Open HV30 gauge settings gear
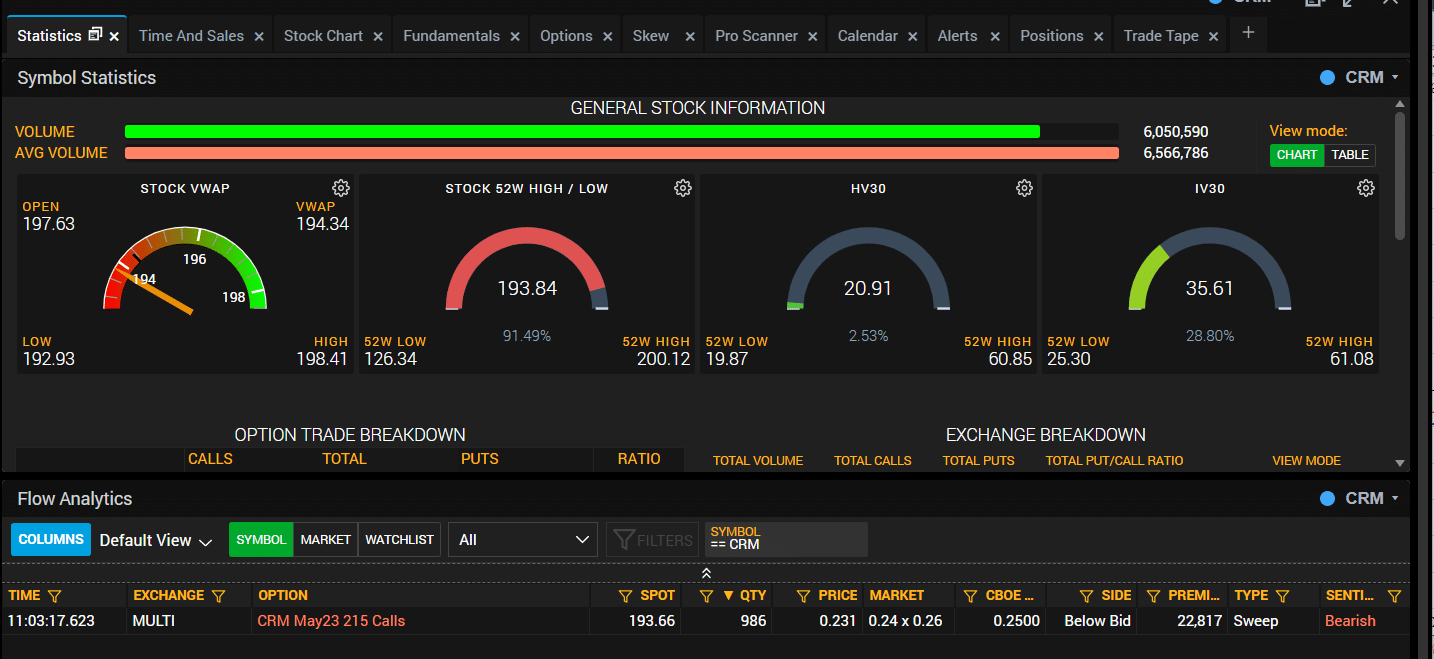 click(x=1024, y=188)
